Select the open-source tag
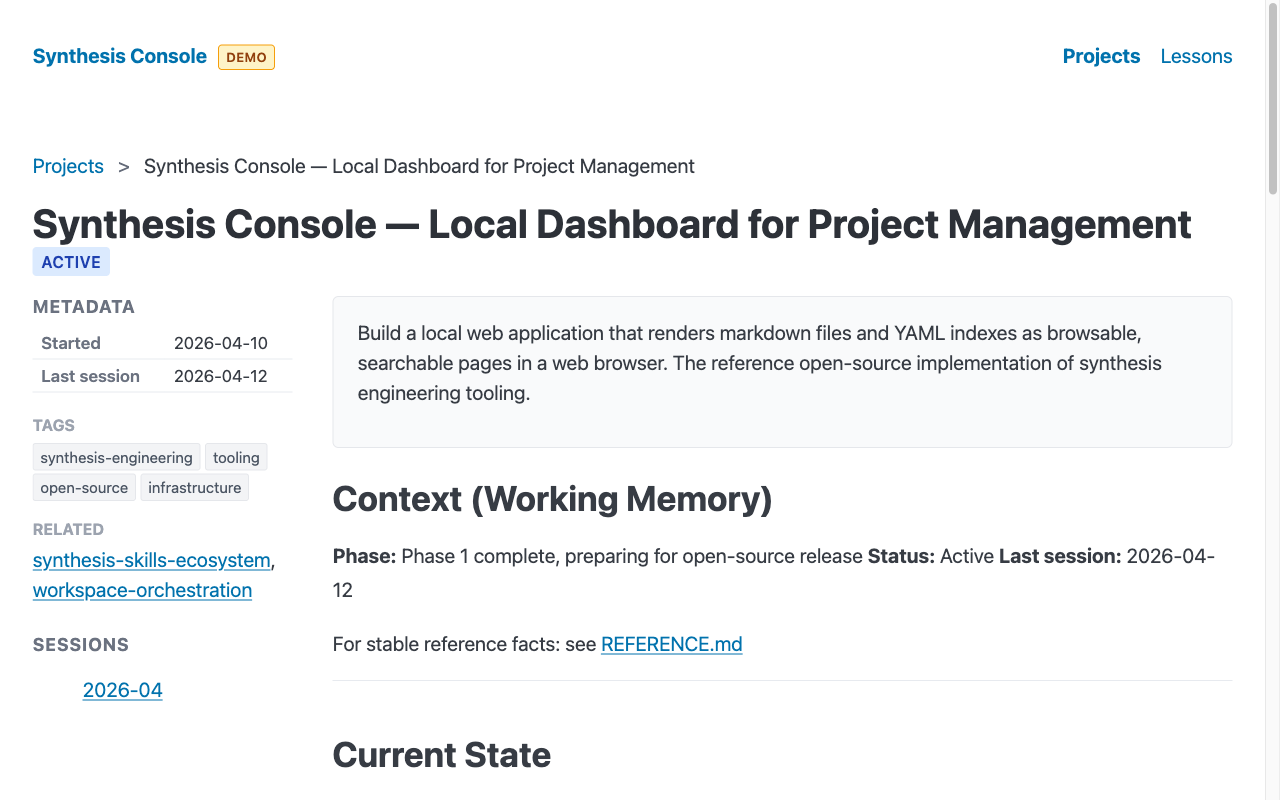 (x=84, y=487)
